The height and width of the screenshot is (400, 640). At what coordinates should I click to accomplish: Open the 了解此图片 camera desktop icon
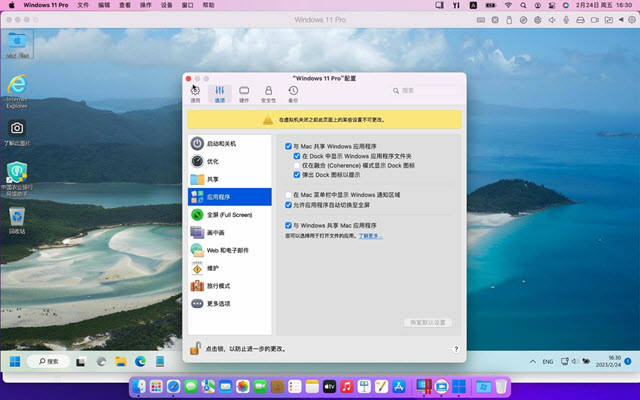[x=17, y=133]
